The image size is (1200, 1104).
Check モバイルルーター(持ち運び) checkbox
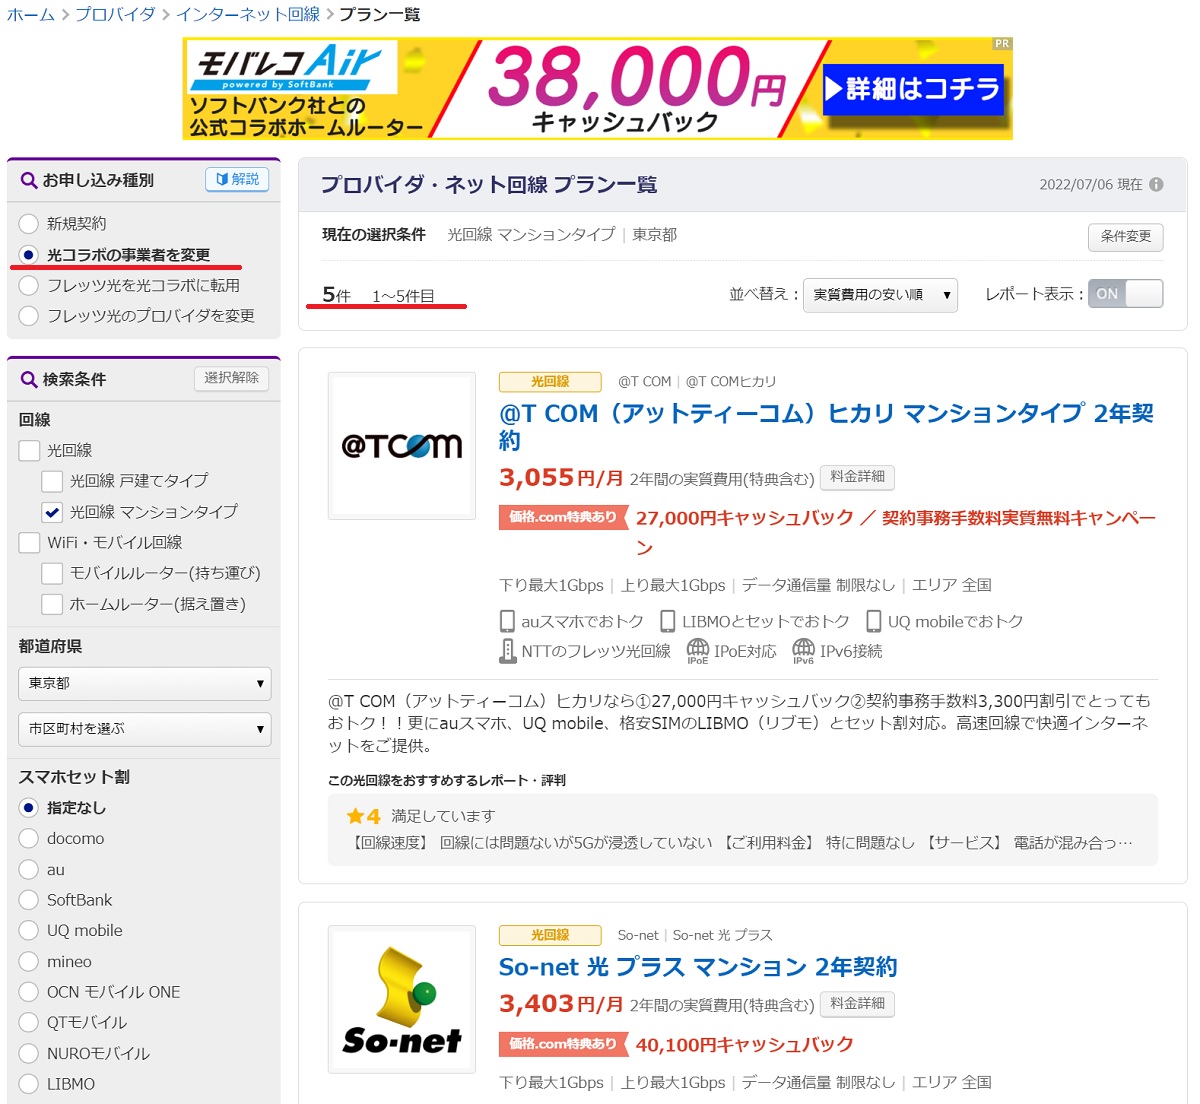(52, 573)
